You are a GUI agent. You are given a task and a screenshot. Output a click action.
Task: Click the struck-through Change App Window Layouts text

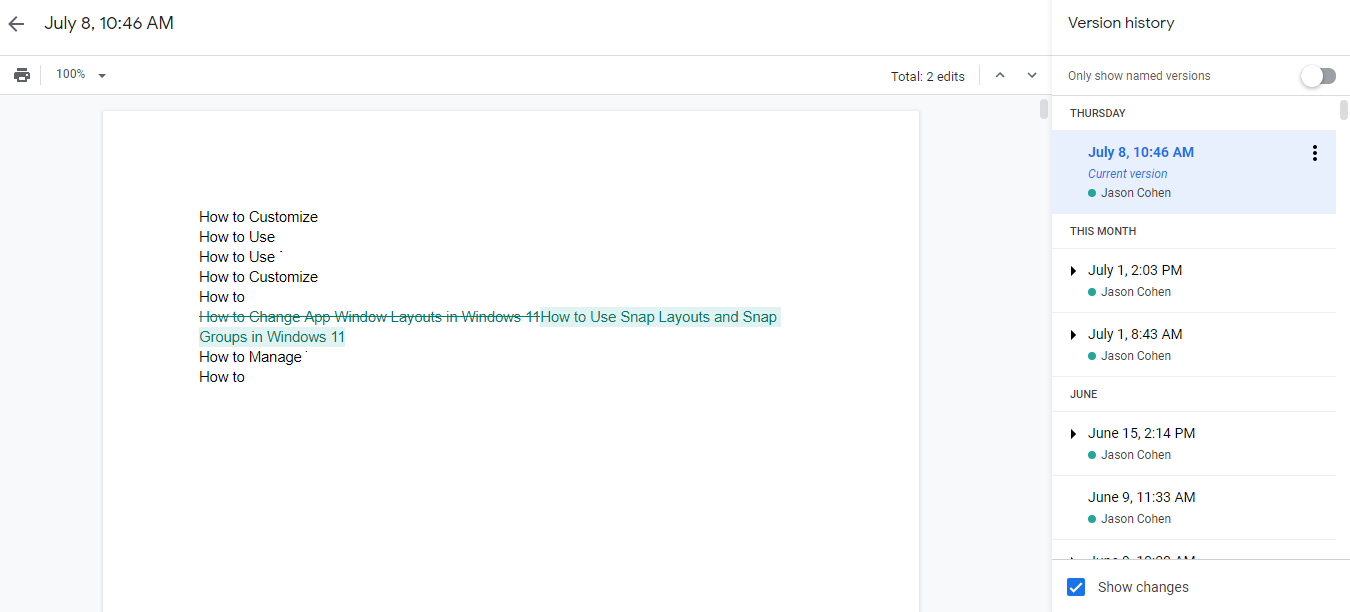[369, 317]
